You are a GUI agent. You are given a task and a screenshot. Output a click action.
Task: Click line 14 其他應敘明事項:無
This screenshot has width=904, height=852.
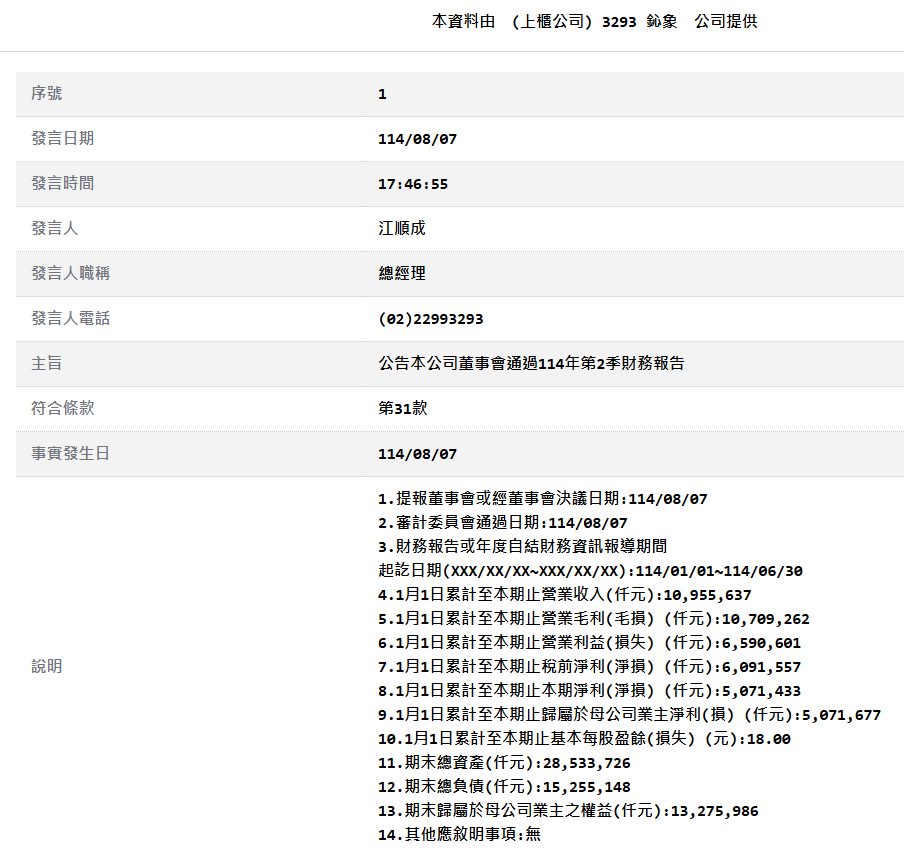(x=459, y=834)
